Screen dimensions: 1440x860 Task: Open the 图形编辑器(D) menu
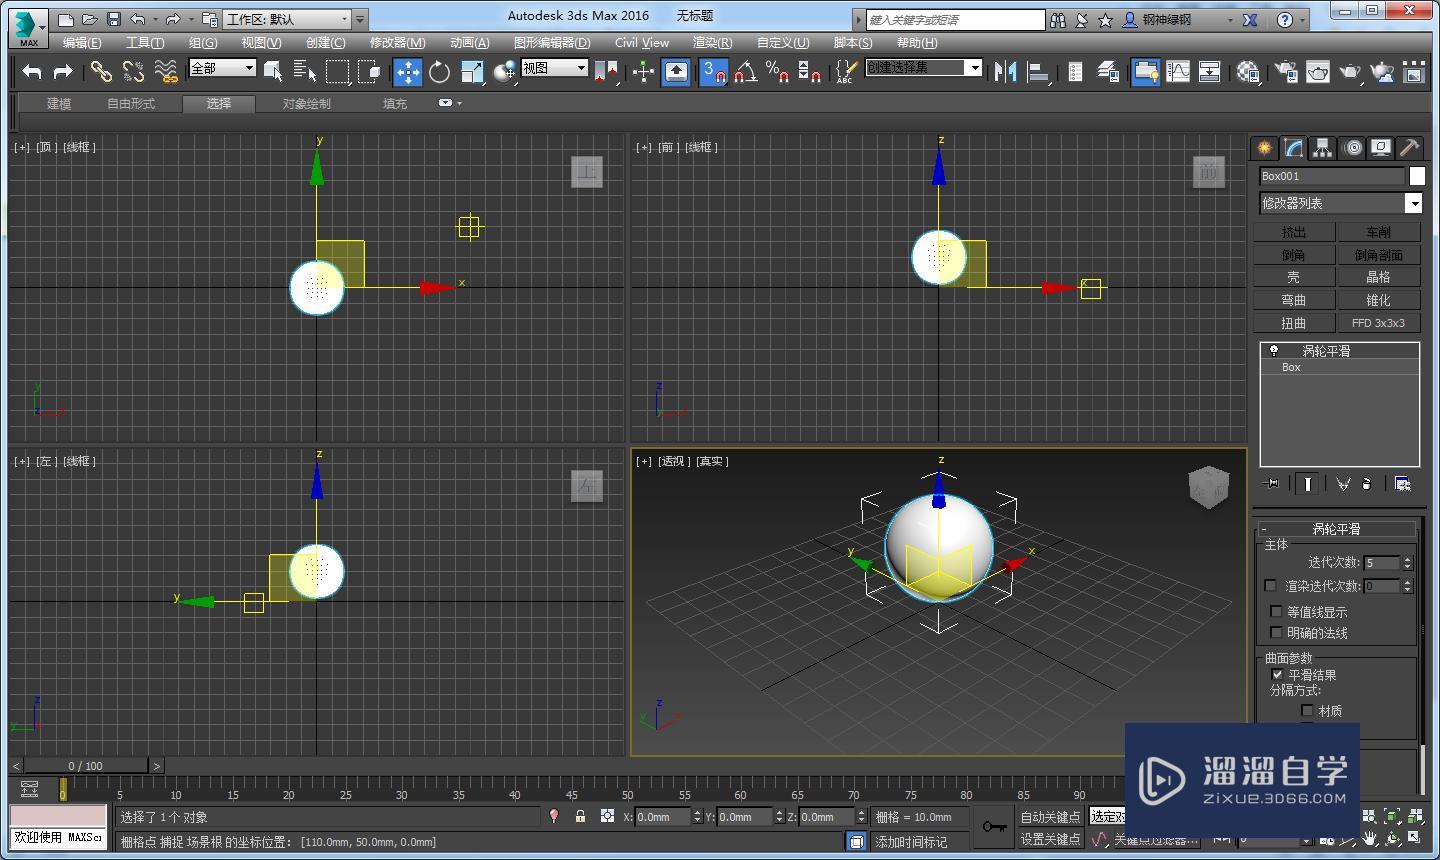coord(552,43)
